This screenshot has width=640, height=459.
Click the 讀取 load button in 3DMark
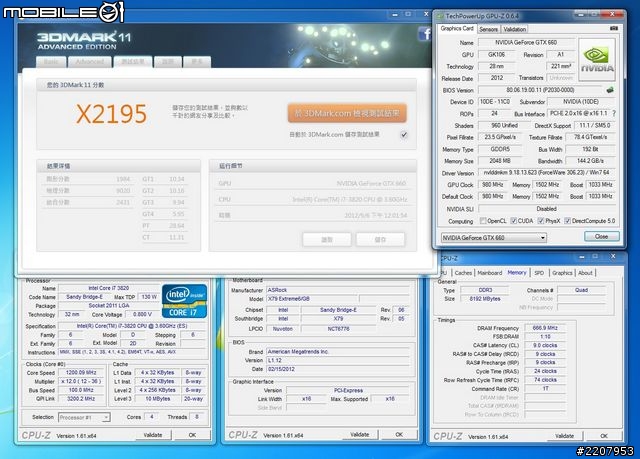pos(327,239)
